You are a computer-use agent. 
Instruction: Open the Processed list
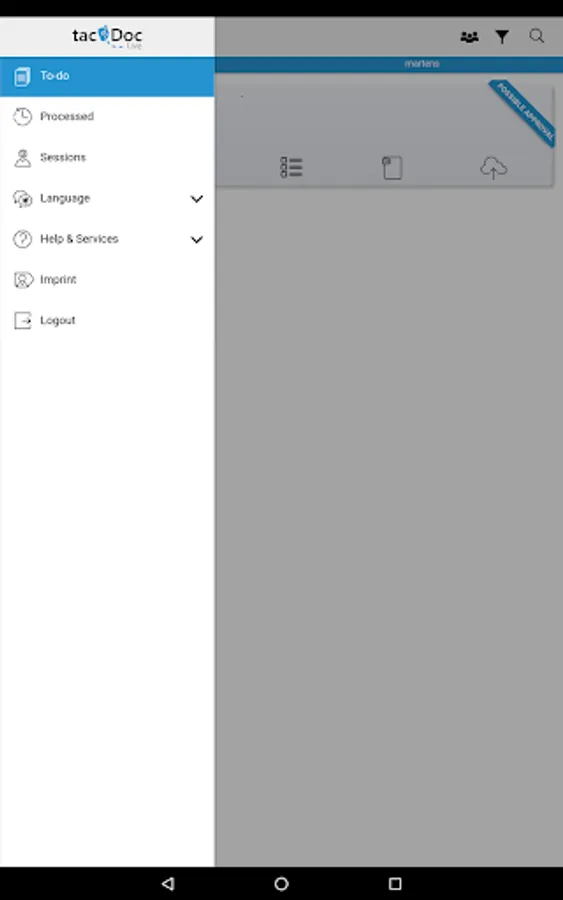(x=107, y=117)
